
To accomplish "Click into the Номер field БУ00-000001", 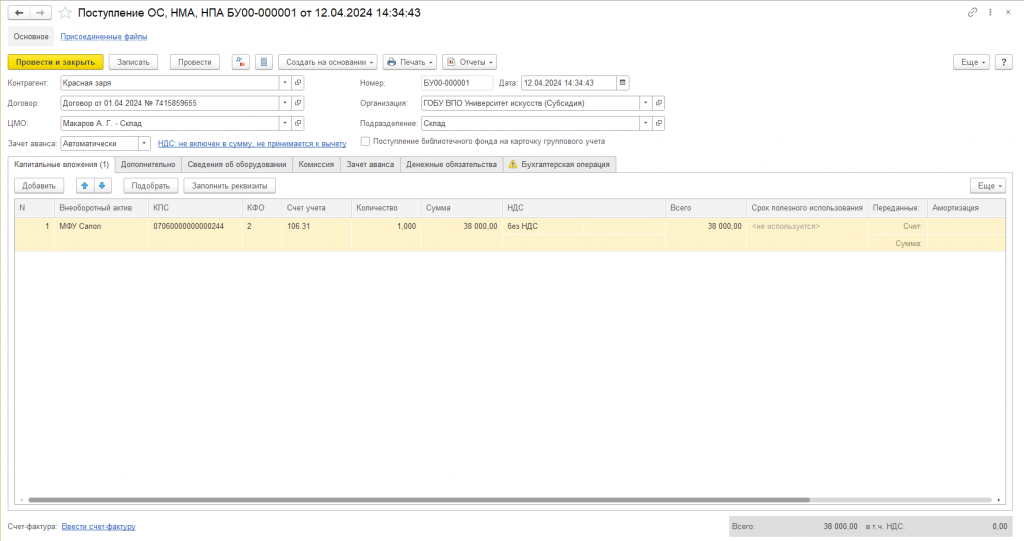I will pyautogui.click(x=456, y=83).
